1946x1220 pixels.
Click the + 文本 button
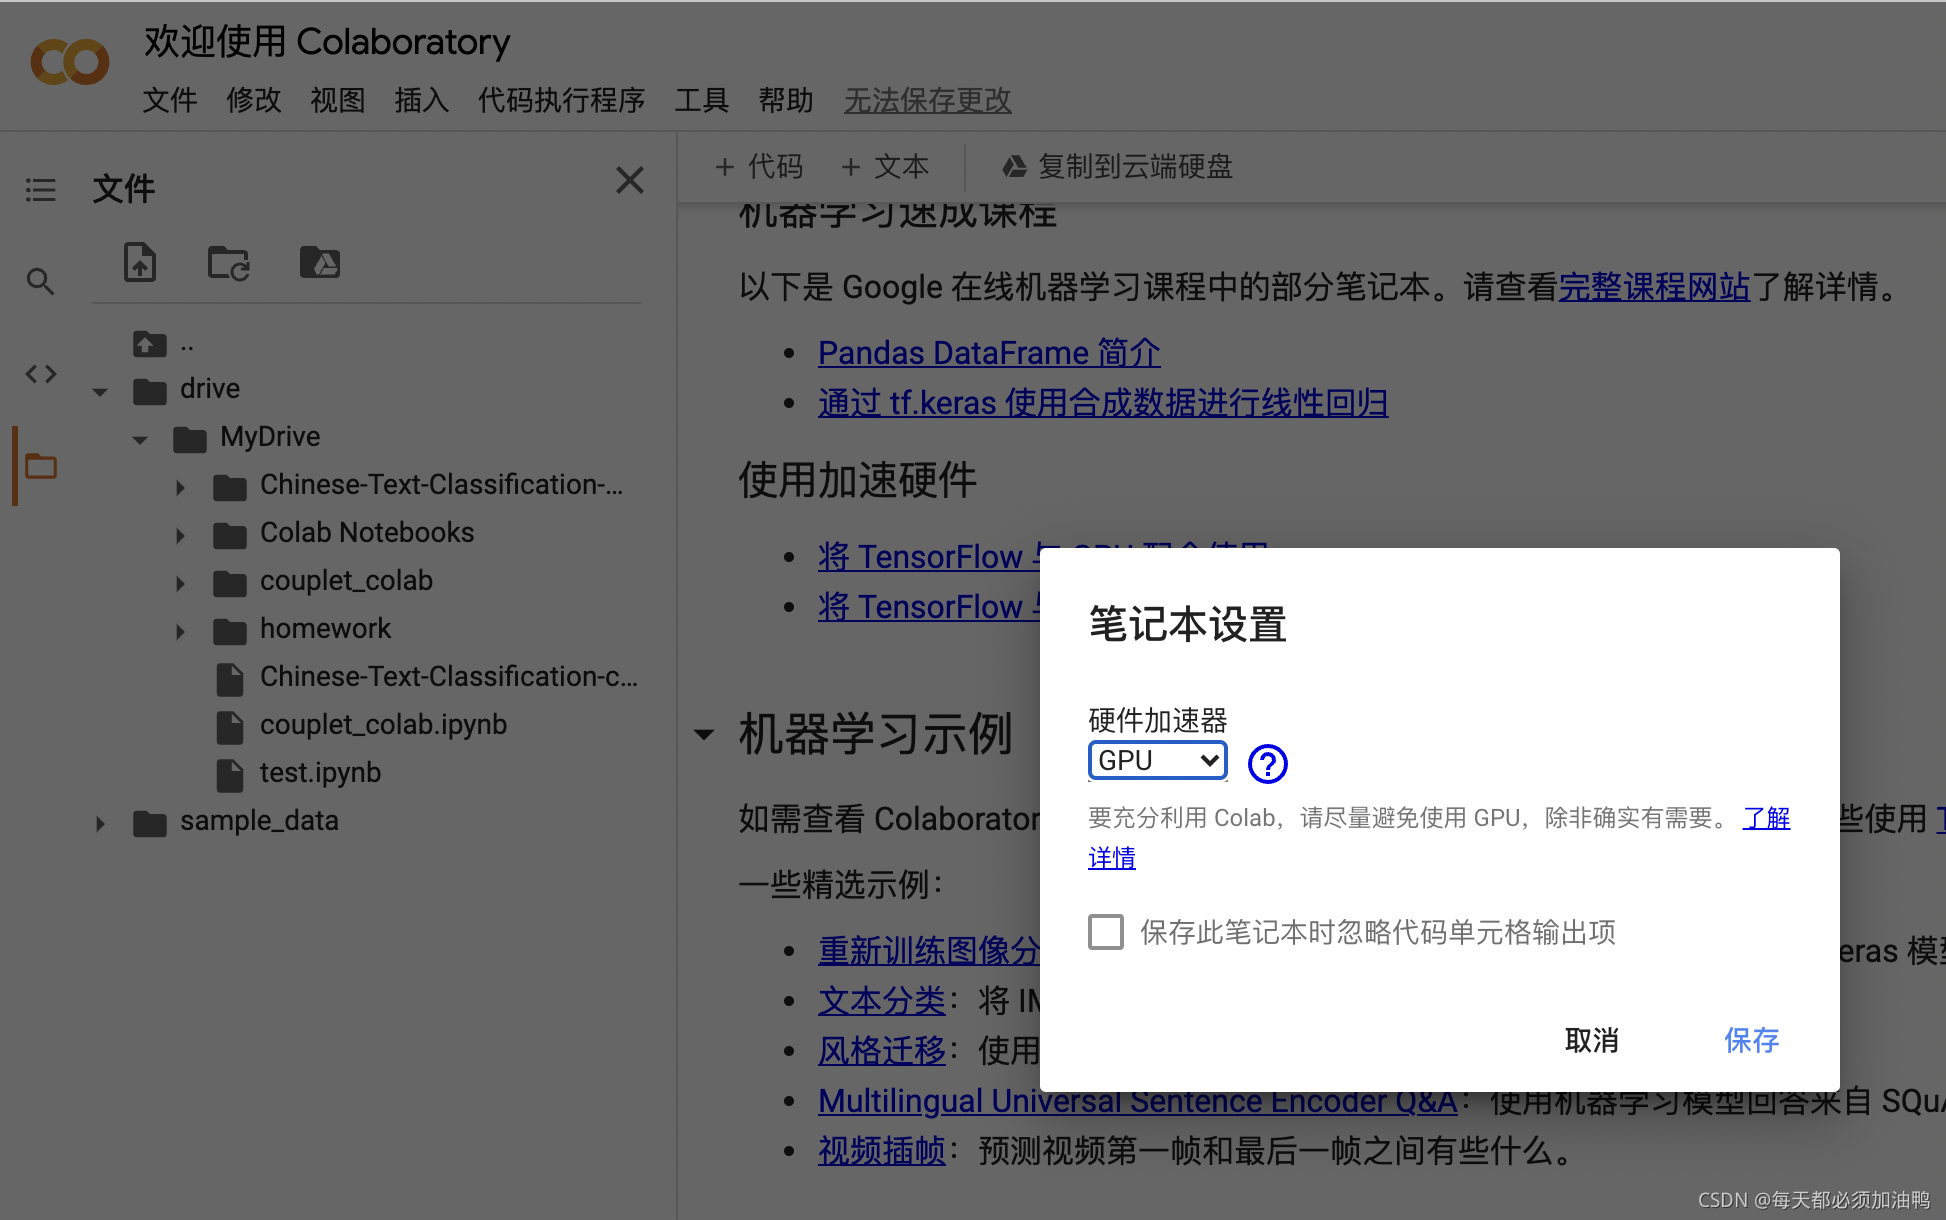tap(885, 166)
